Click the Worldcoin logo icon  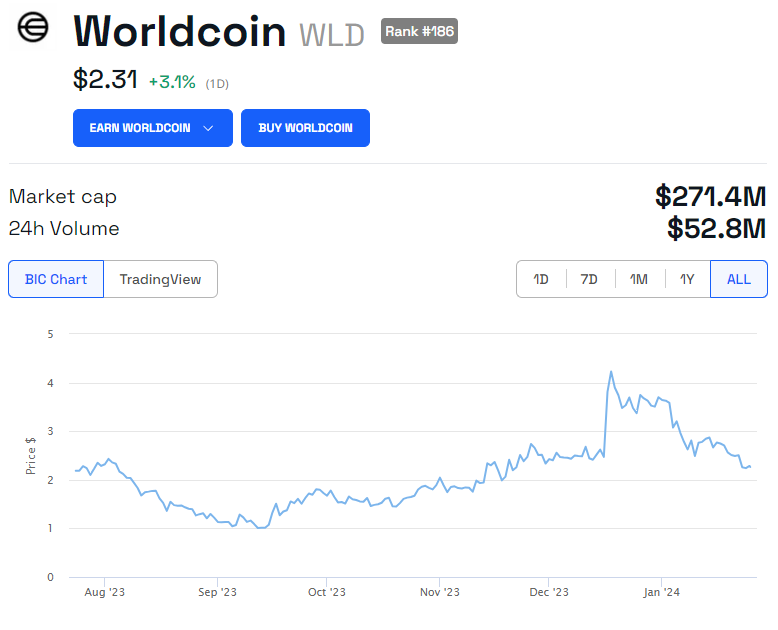33,27
